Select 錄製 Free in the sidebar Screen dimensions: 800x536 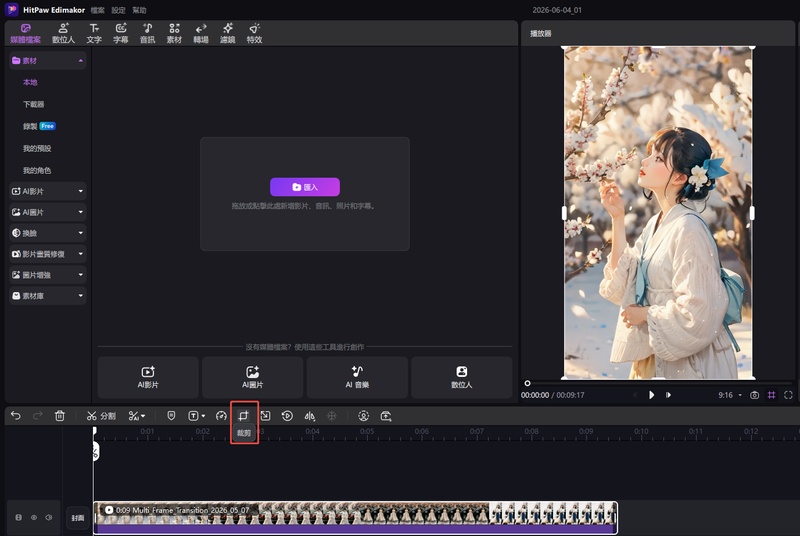click(x=39, y=126)
